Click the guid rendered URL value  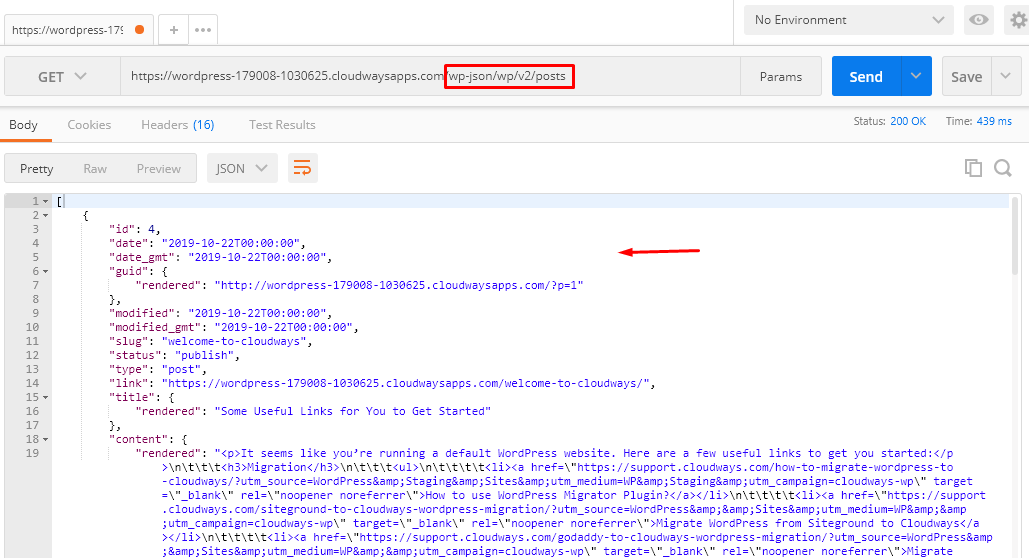pos(399,285)
